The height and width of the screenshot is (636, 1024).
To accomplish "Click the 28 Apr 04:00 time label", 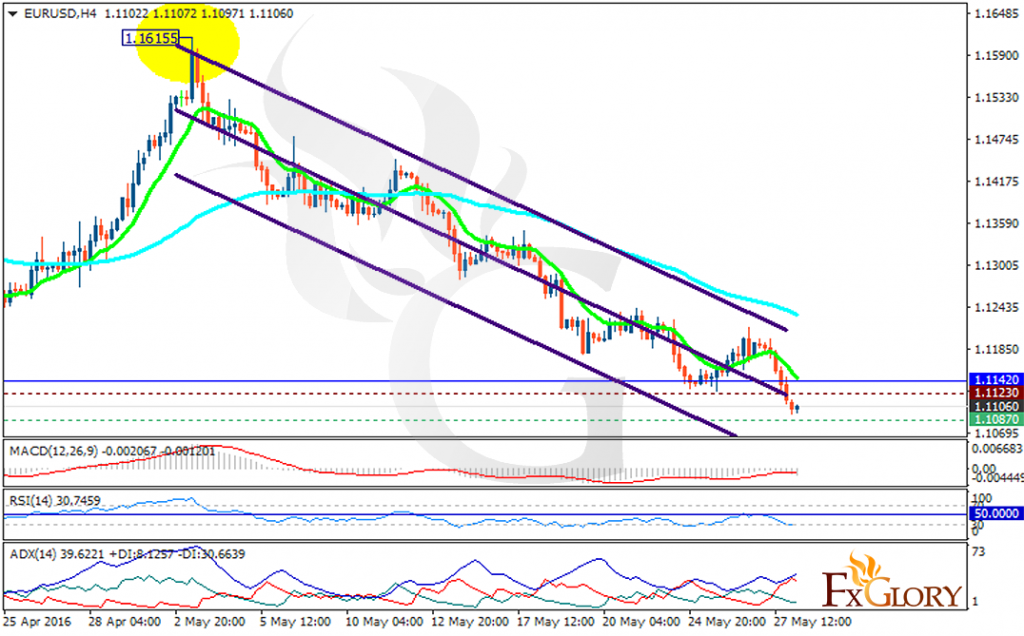I will tap(124, 622).
